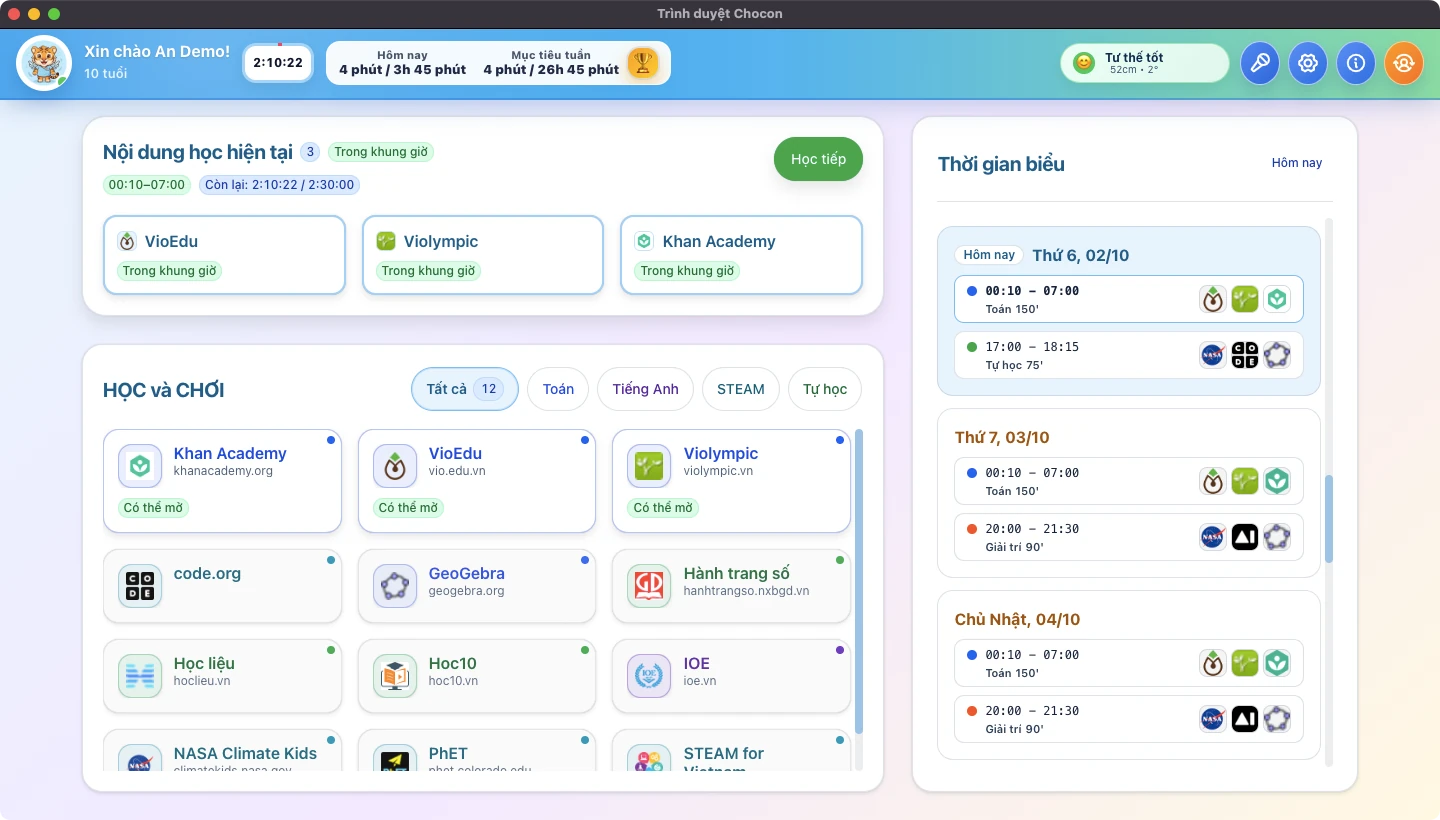Open the geogebra.org app card

click(477, 586)
